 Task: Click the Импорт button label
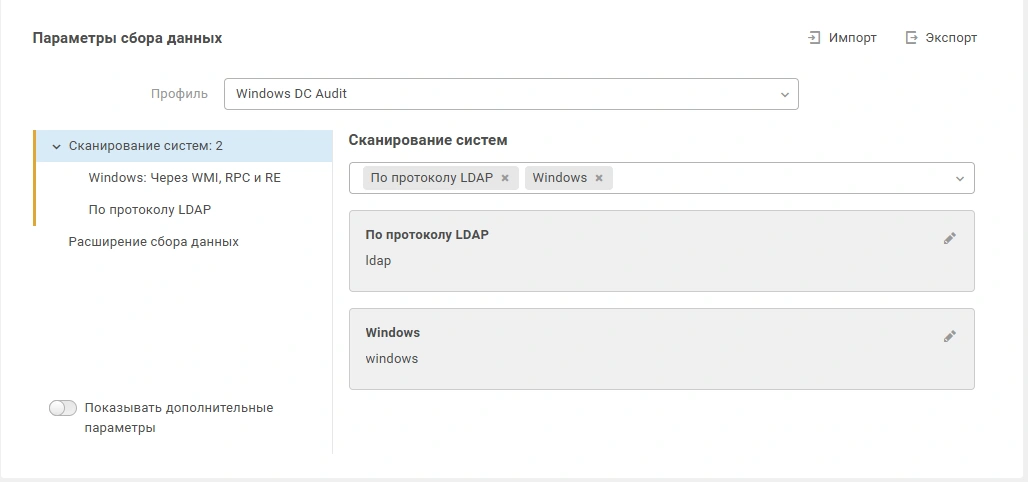[852, 38]
